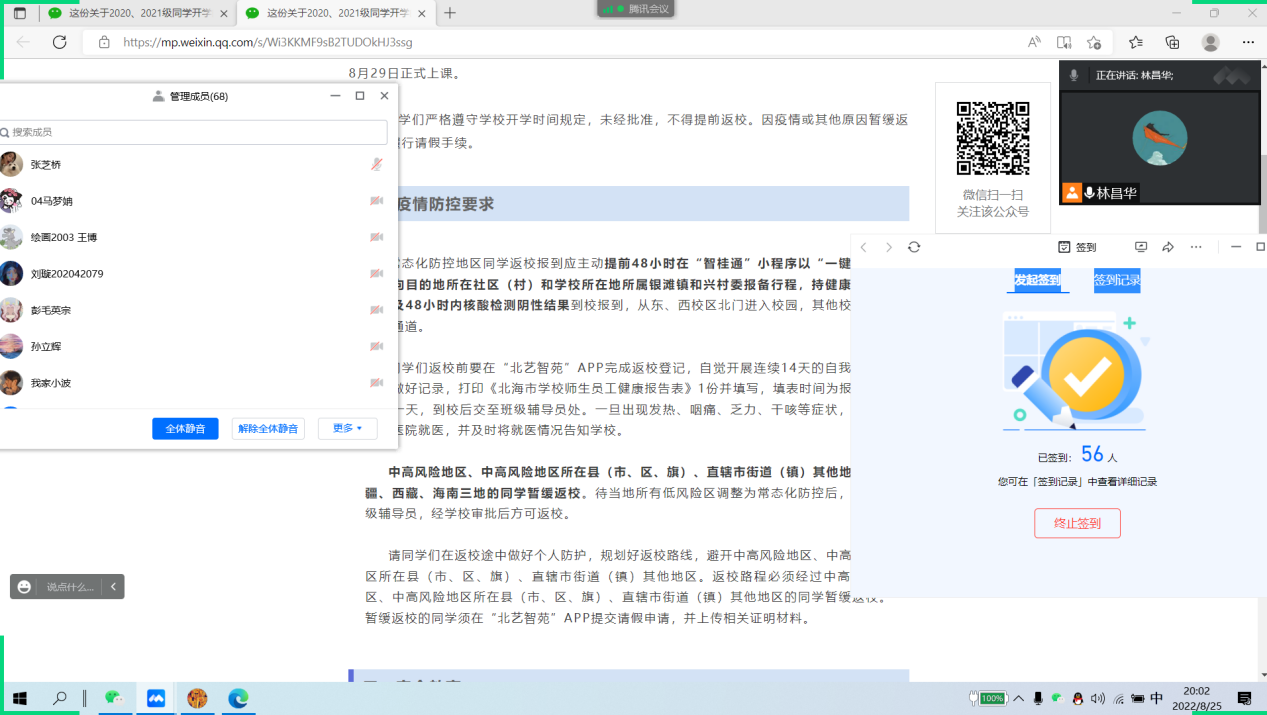Viewport: 1267px width, 715px height.
Task: Switch to the 签到记录 tab
Action: [x=1116, y=281]
